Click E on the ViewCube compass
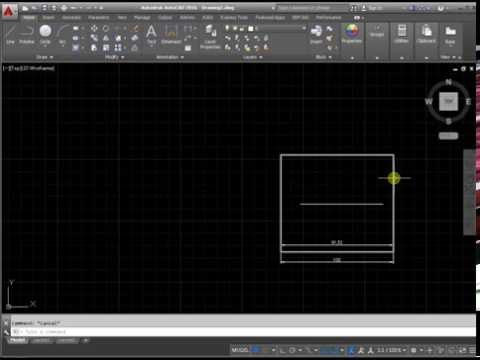480x360 pixels. [468, 102]
